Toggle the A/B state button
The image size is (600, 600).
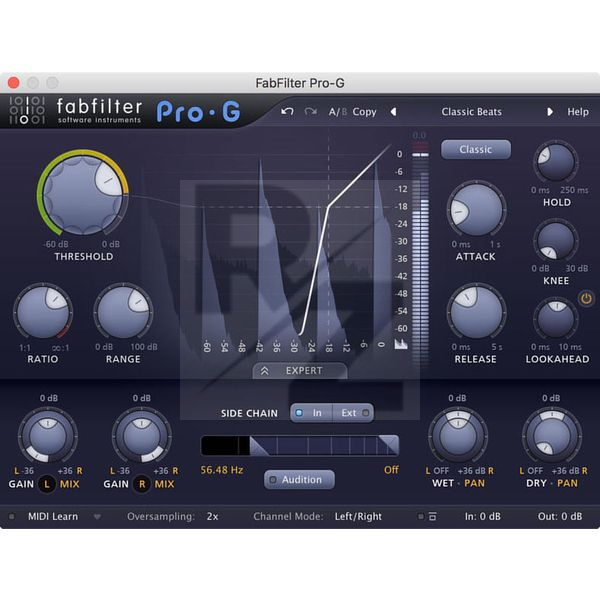click(x=338, y=112)
